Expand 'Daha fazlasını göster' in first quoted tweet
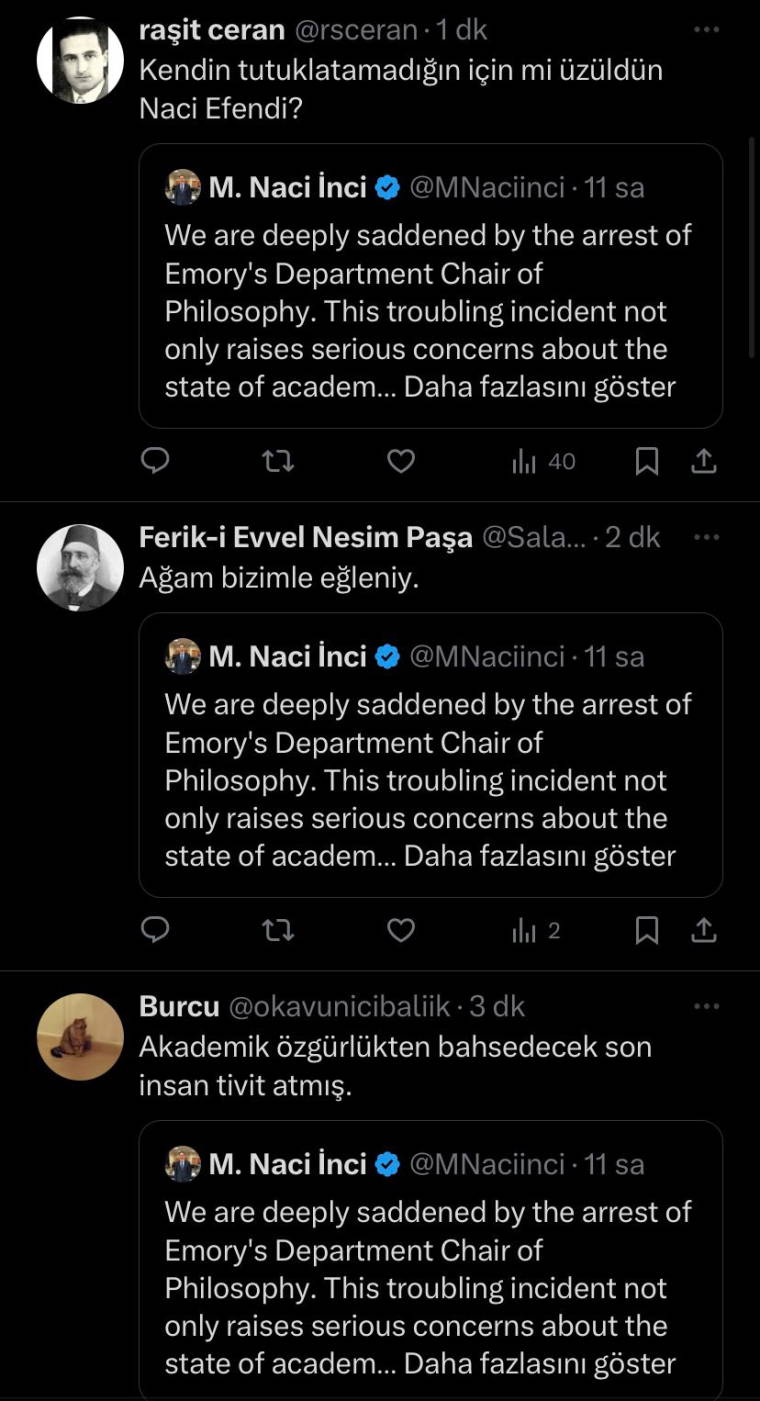 [540, 387]
